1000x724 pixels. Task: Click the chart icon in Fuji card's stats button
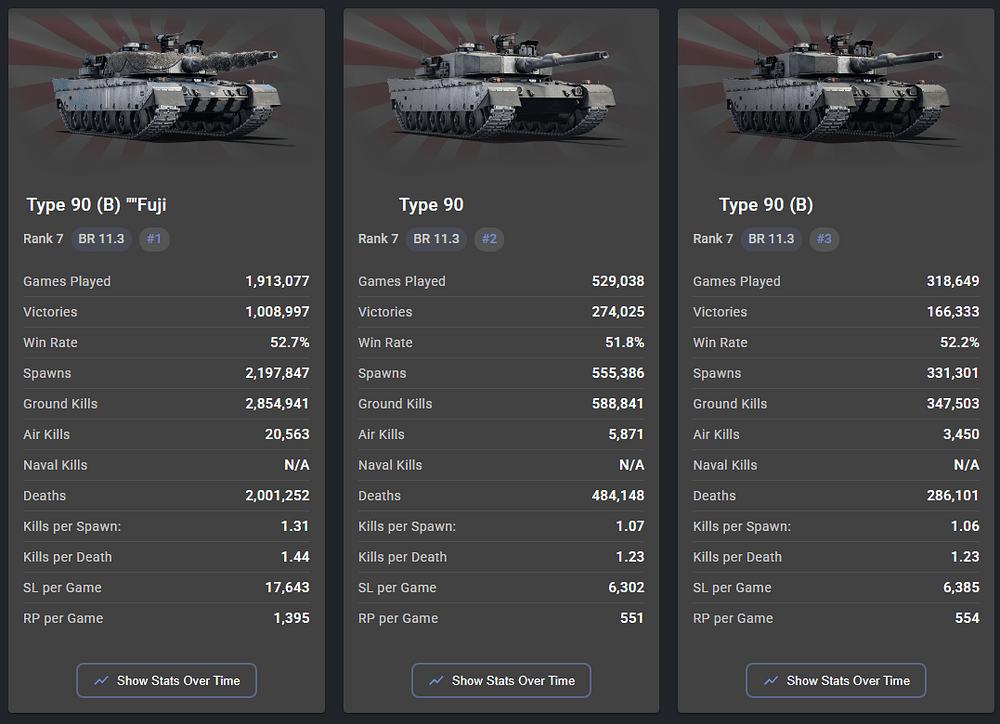click(101, 681)
